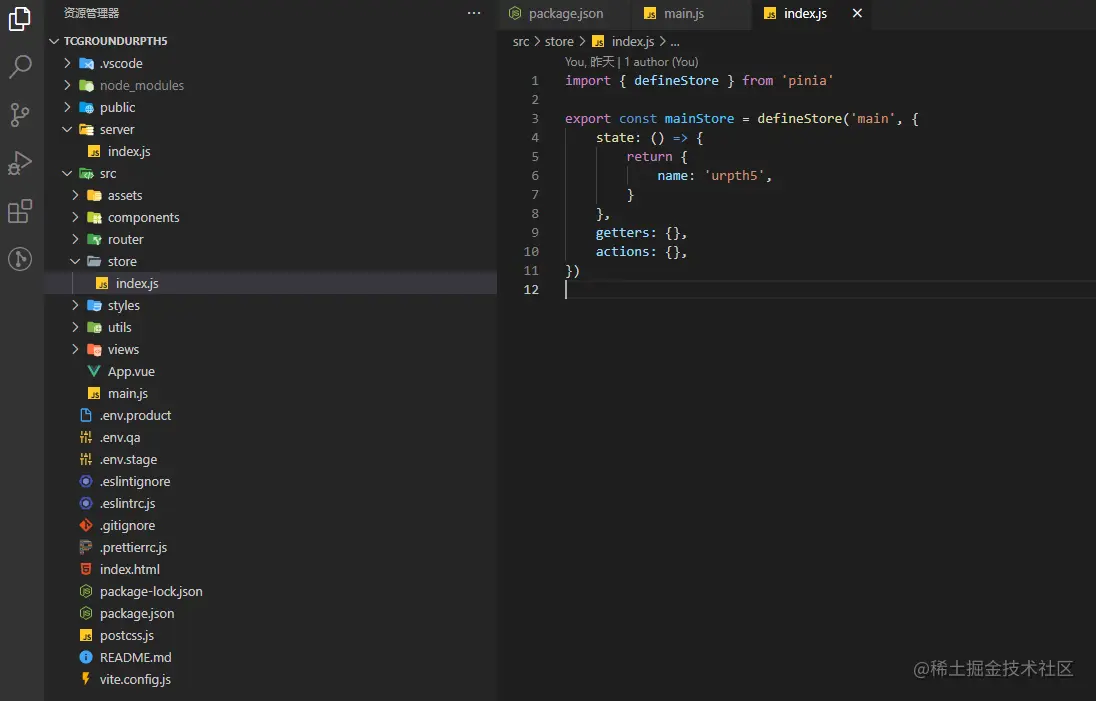
Task: Open the .env.qa file
Action: 120,438
